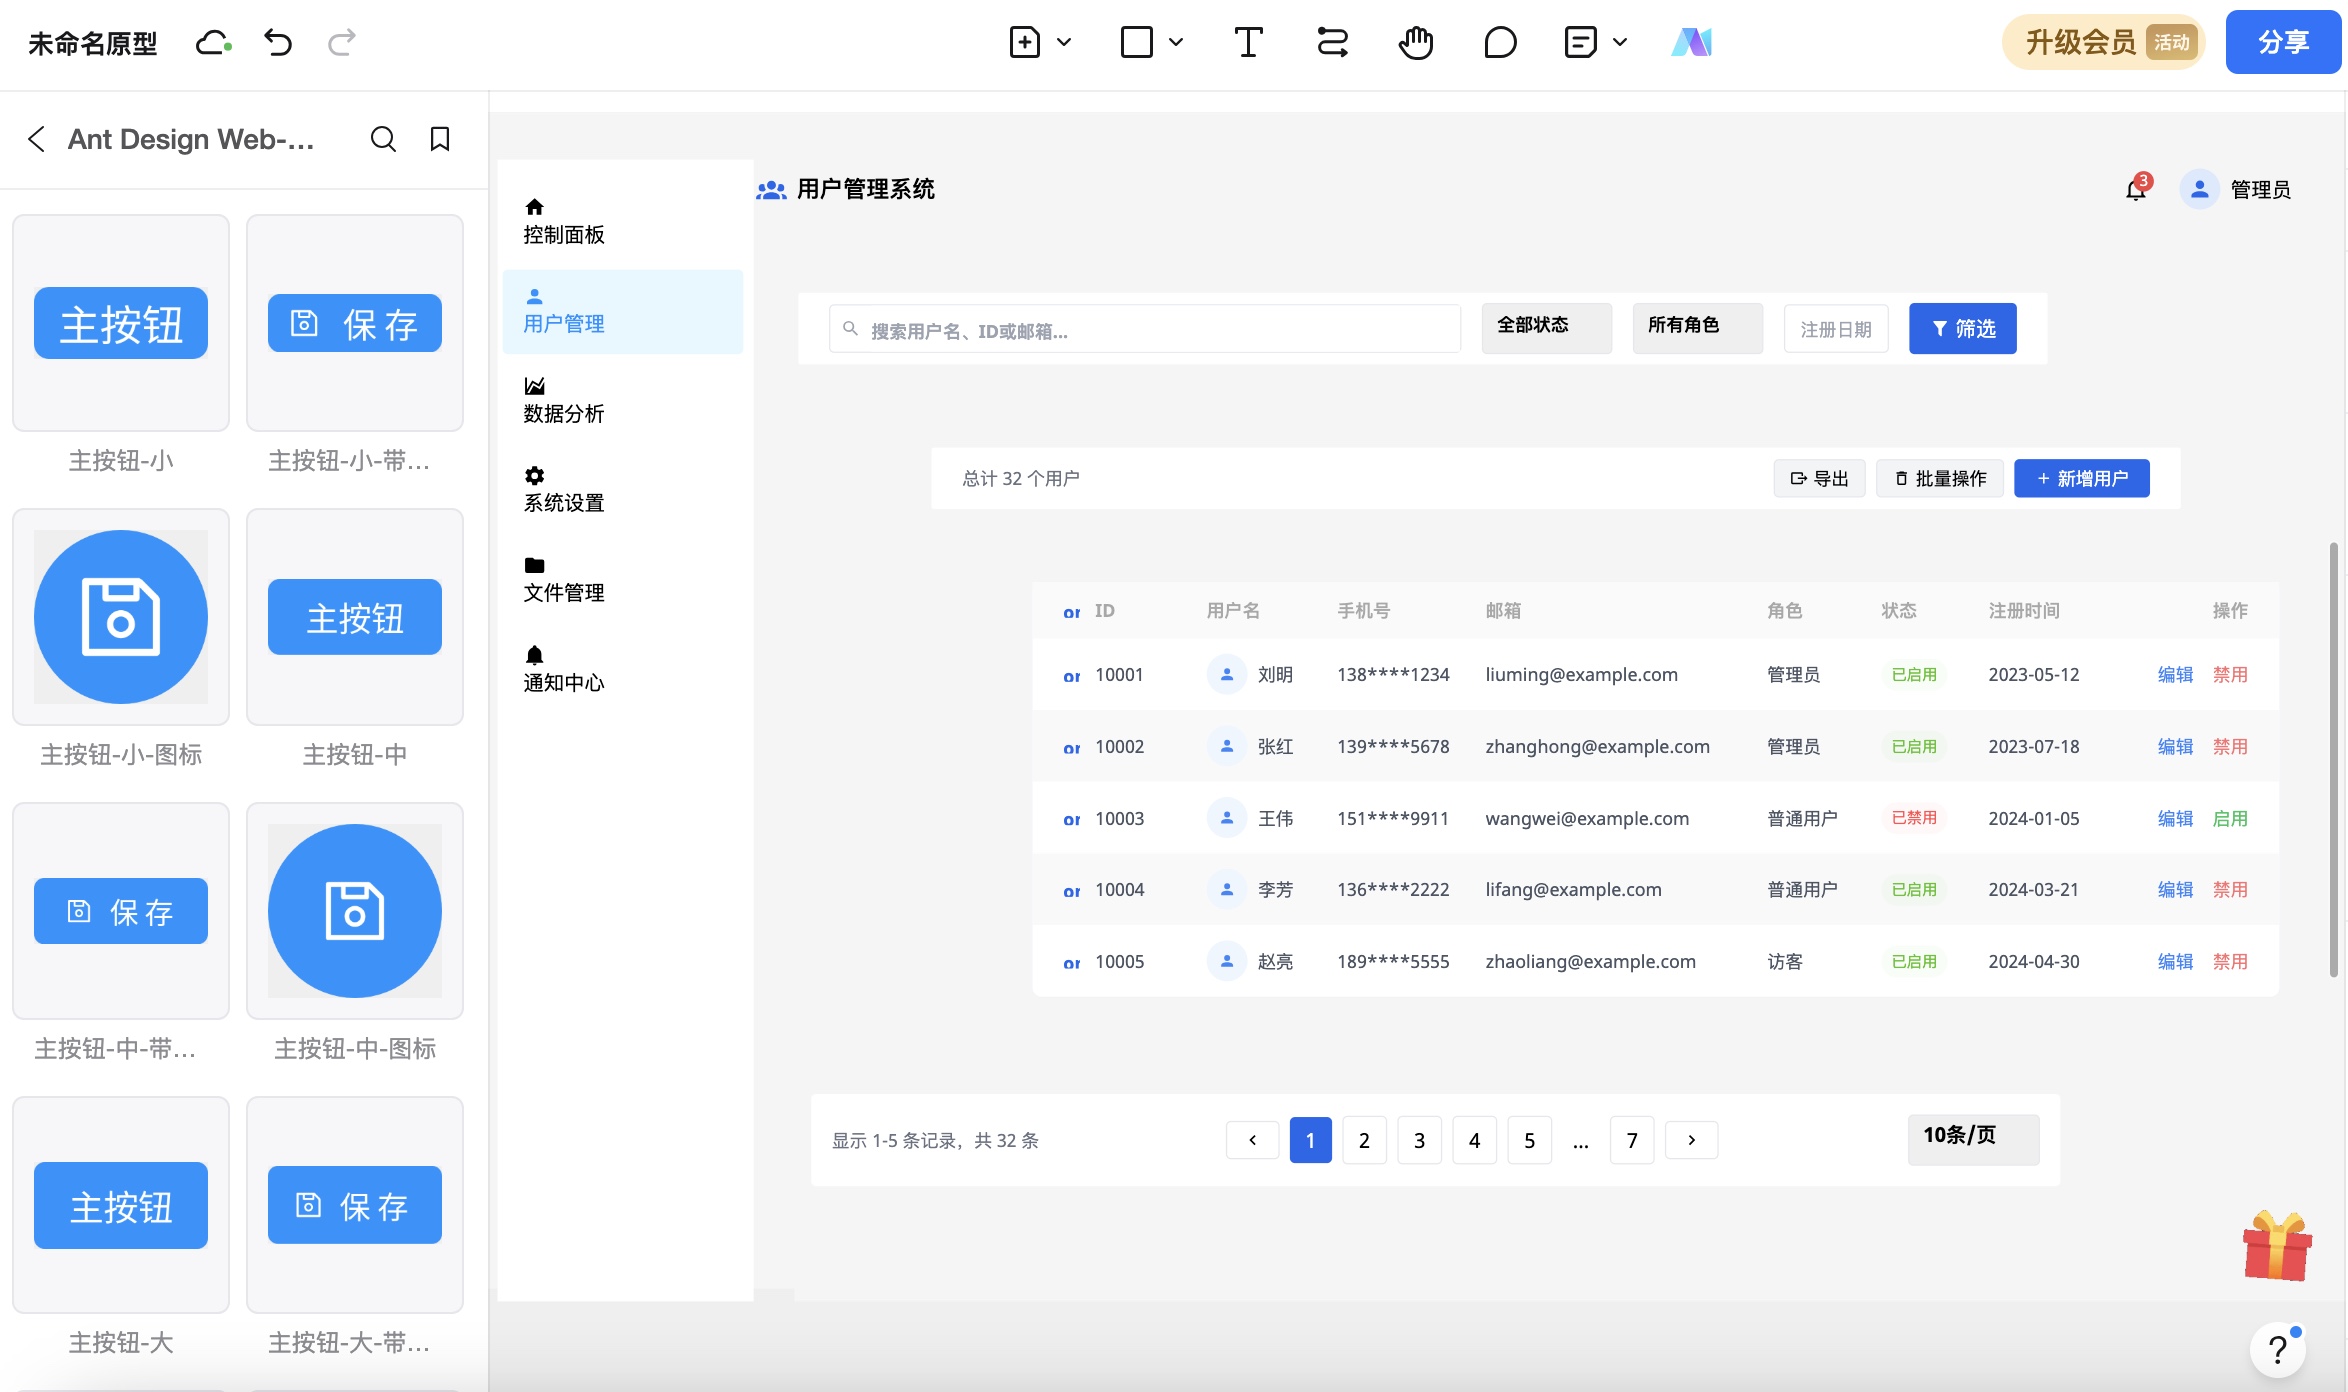Viewport: 2348px width, 1392px height.
Task: Open the 所有角色 dropdown
Action: tap(1698, 328)
